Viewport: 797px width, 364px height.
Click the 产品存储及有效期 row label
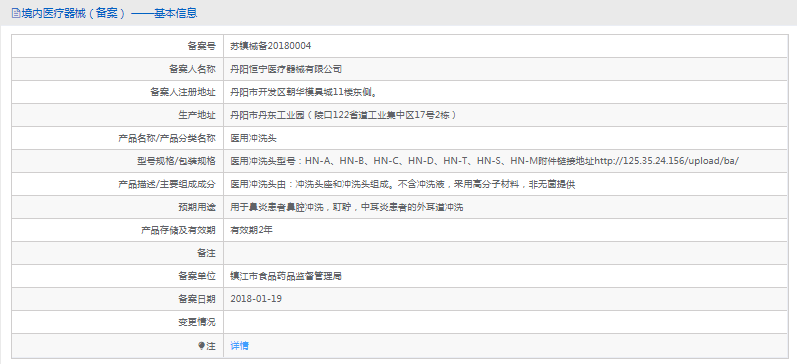click(178, 230)
